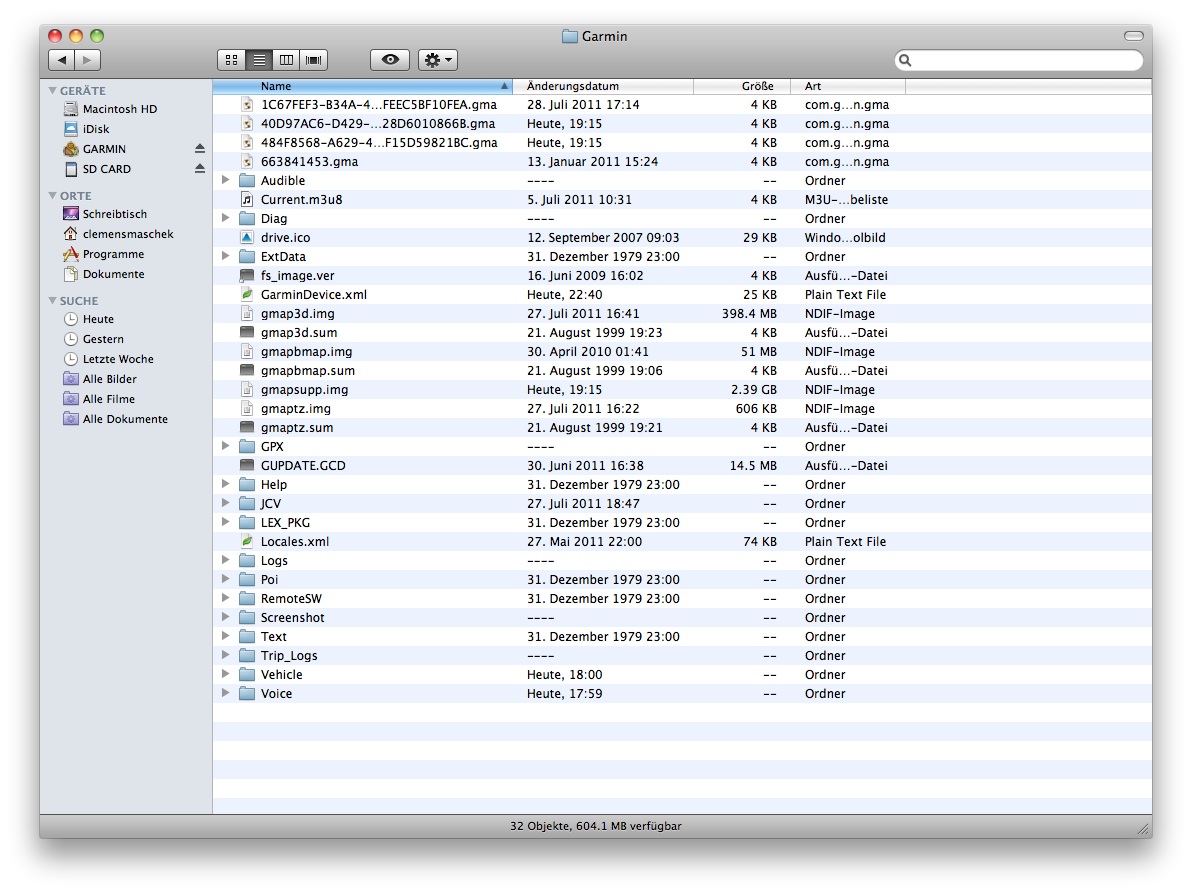Select the 663841453.gma file icon
This screenshot has width=1192, height=893.
pos(246,161)
